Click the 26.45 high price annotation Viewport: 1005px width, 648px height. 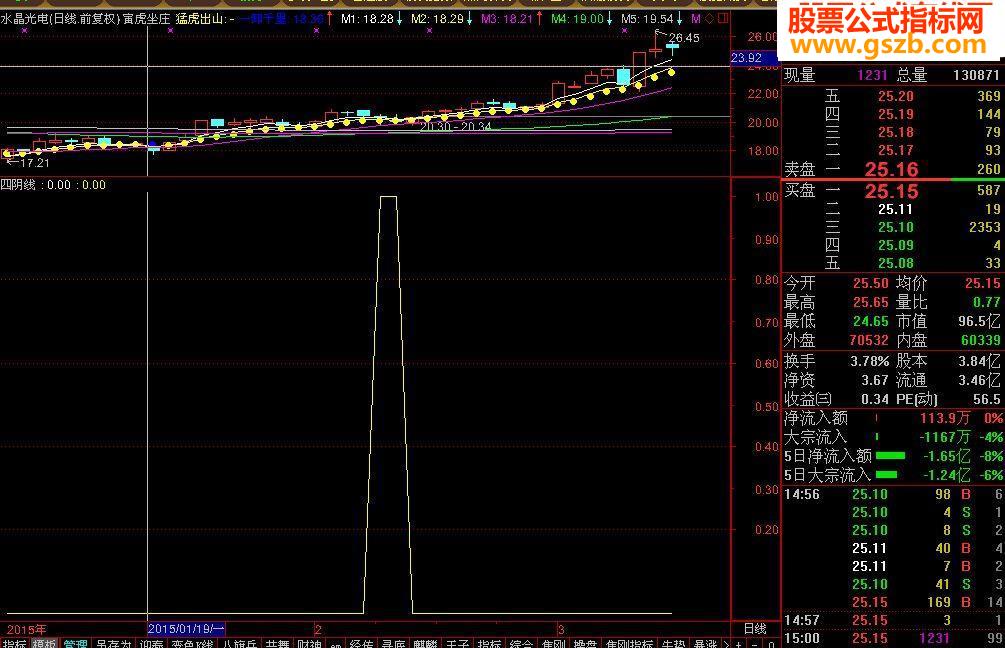[685, 38]
